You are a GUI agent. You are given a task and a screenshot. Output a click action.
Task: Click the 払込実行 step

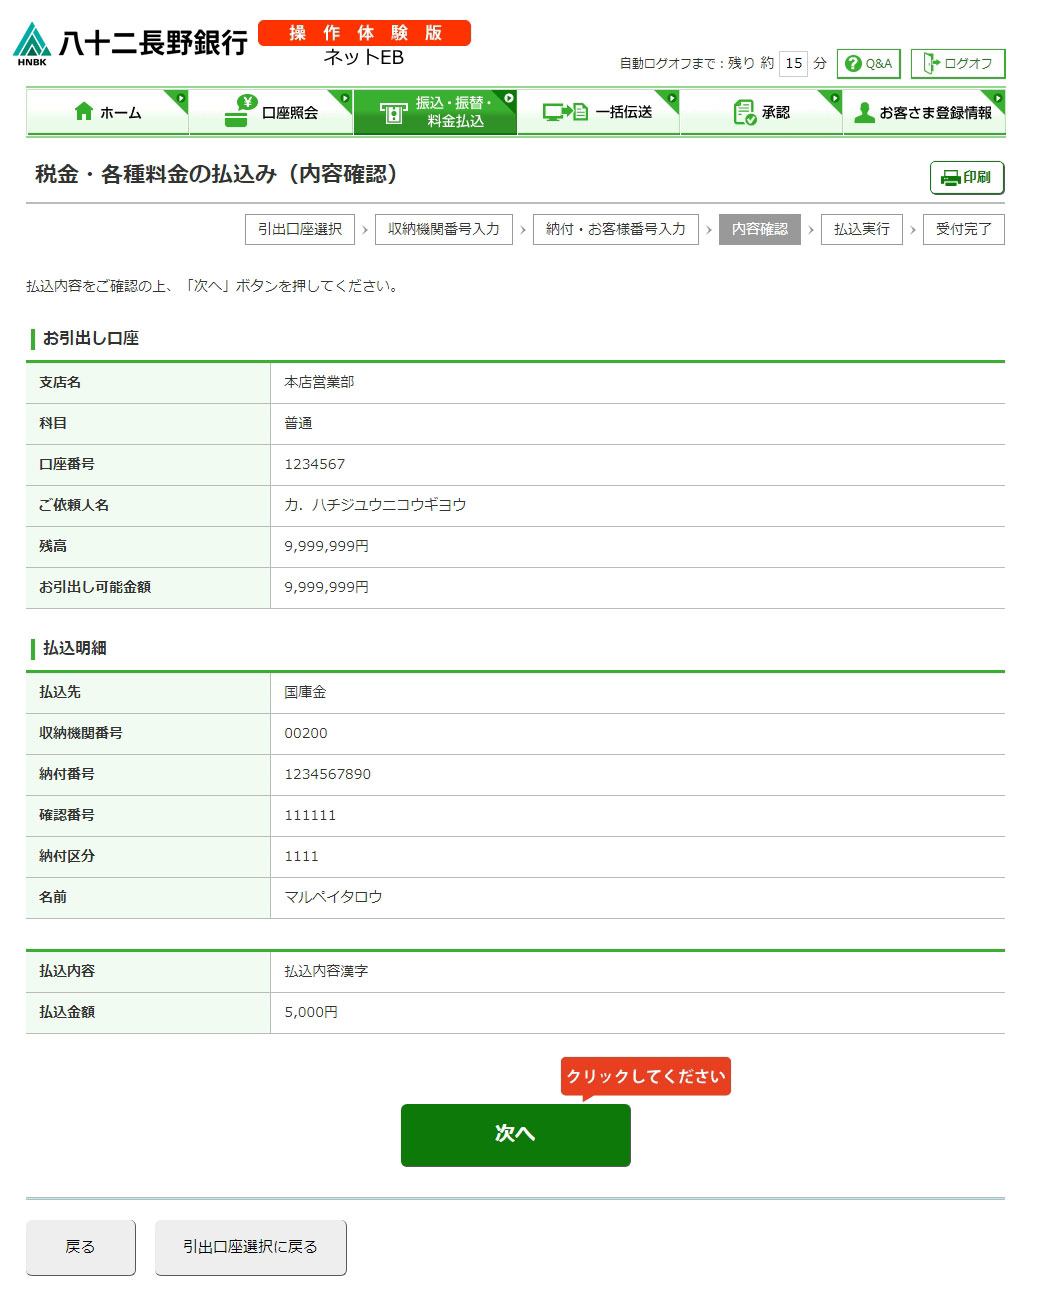(x=861, y=229)
